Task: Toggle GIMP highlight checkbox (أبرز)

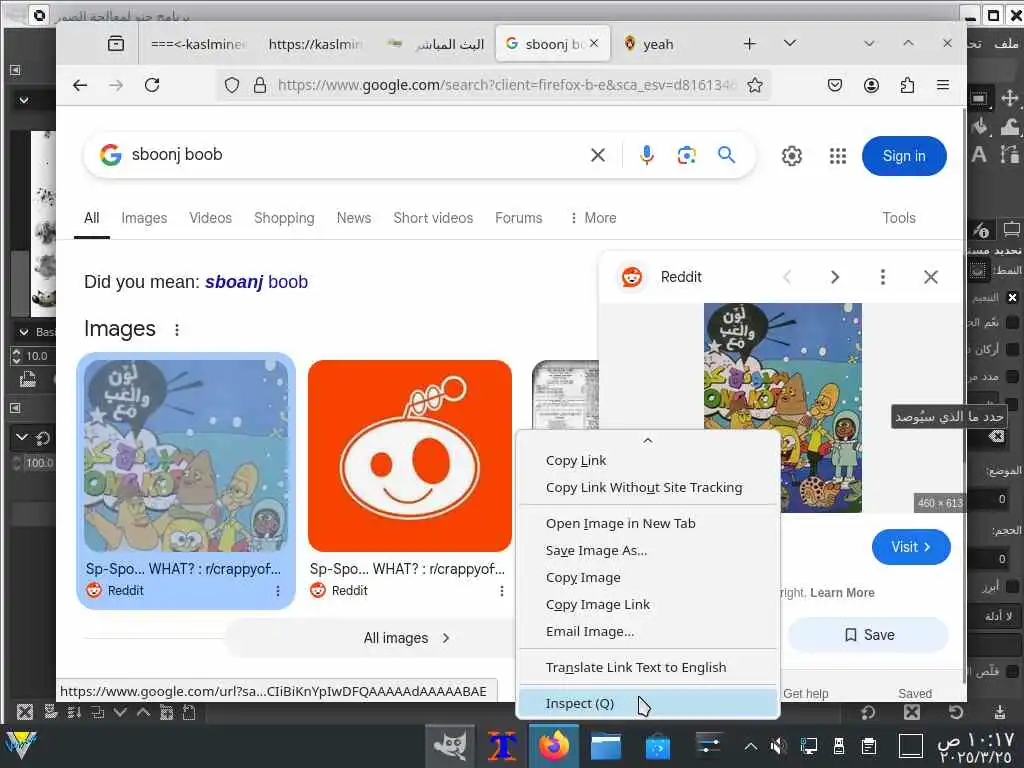Action: pyautogui.click(x=1013, y=586)
